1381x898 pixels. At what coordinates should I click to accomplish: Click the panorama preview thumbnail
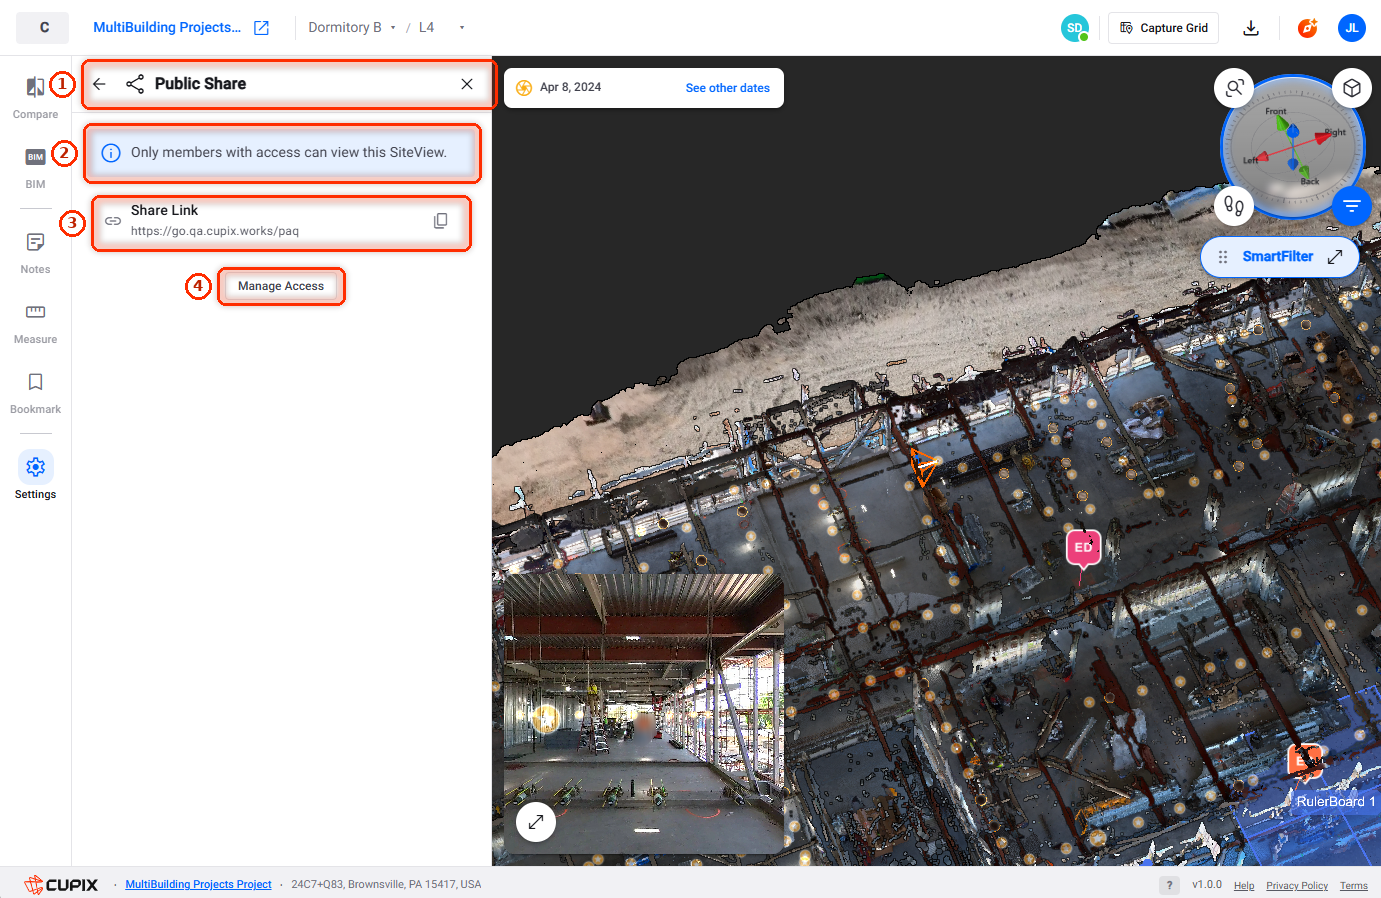[644, 714]
